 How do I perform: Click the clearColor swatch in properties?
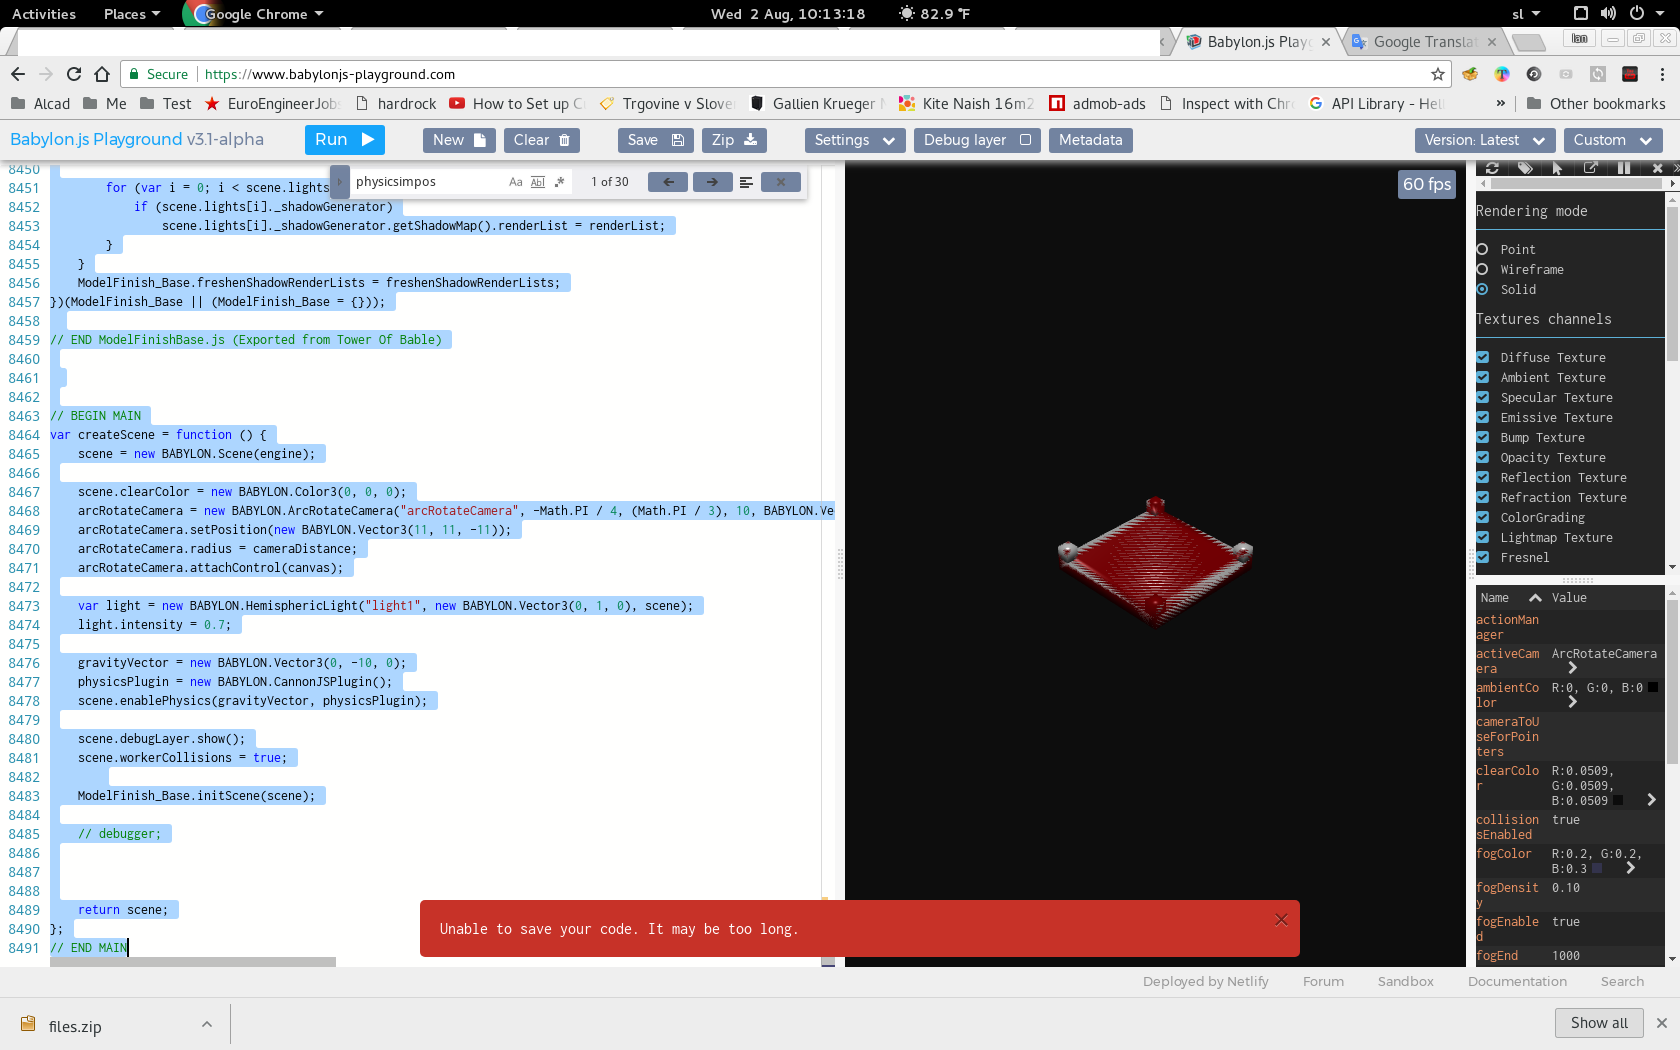point(1618,801)
